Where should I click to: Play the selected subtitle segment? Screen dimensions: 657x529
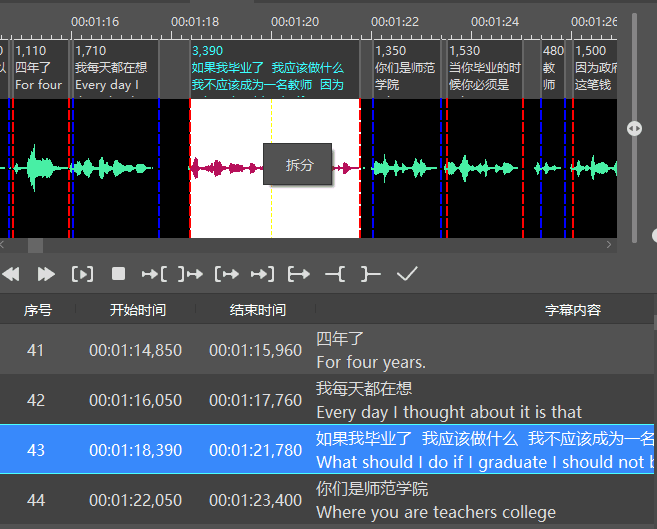coord(82,274)
